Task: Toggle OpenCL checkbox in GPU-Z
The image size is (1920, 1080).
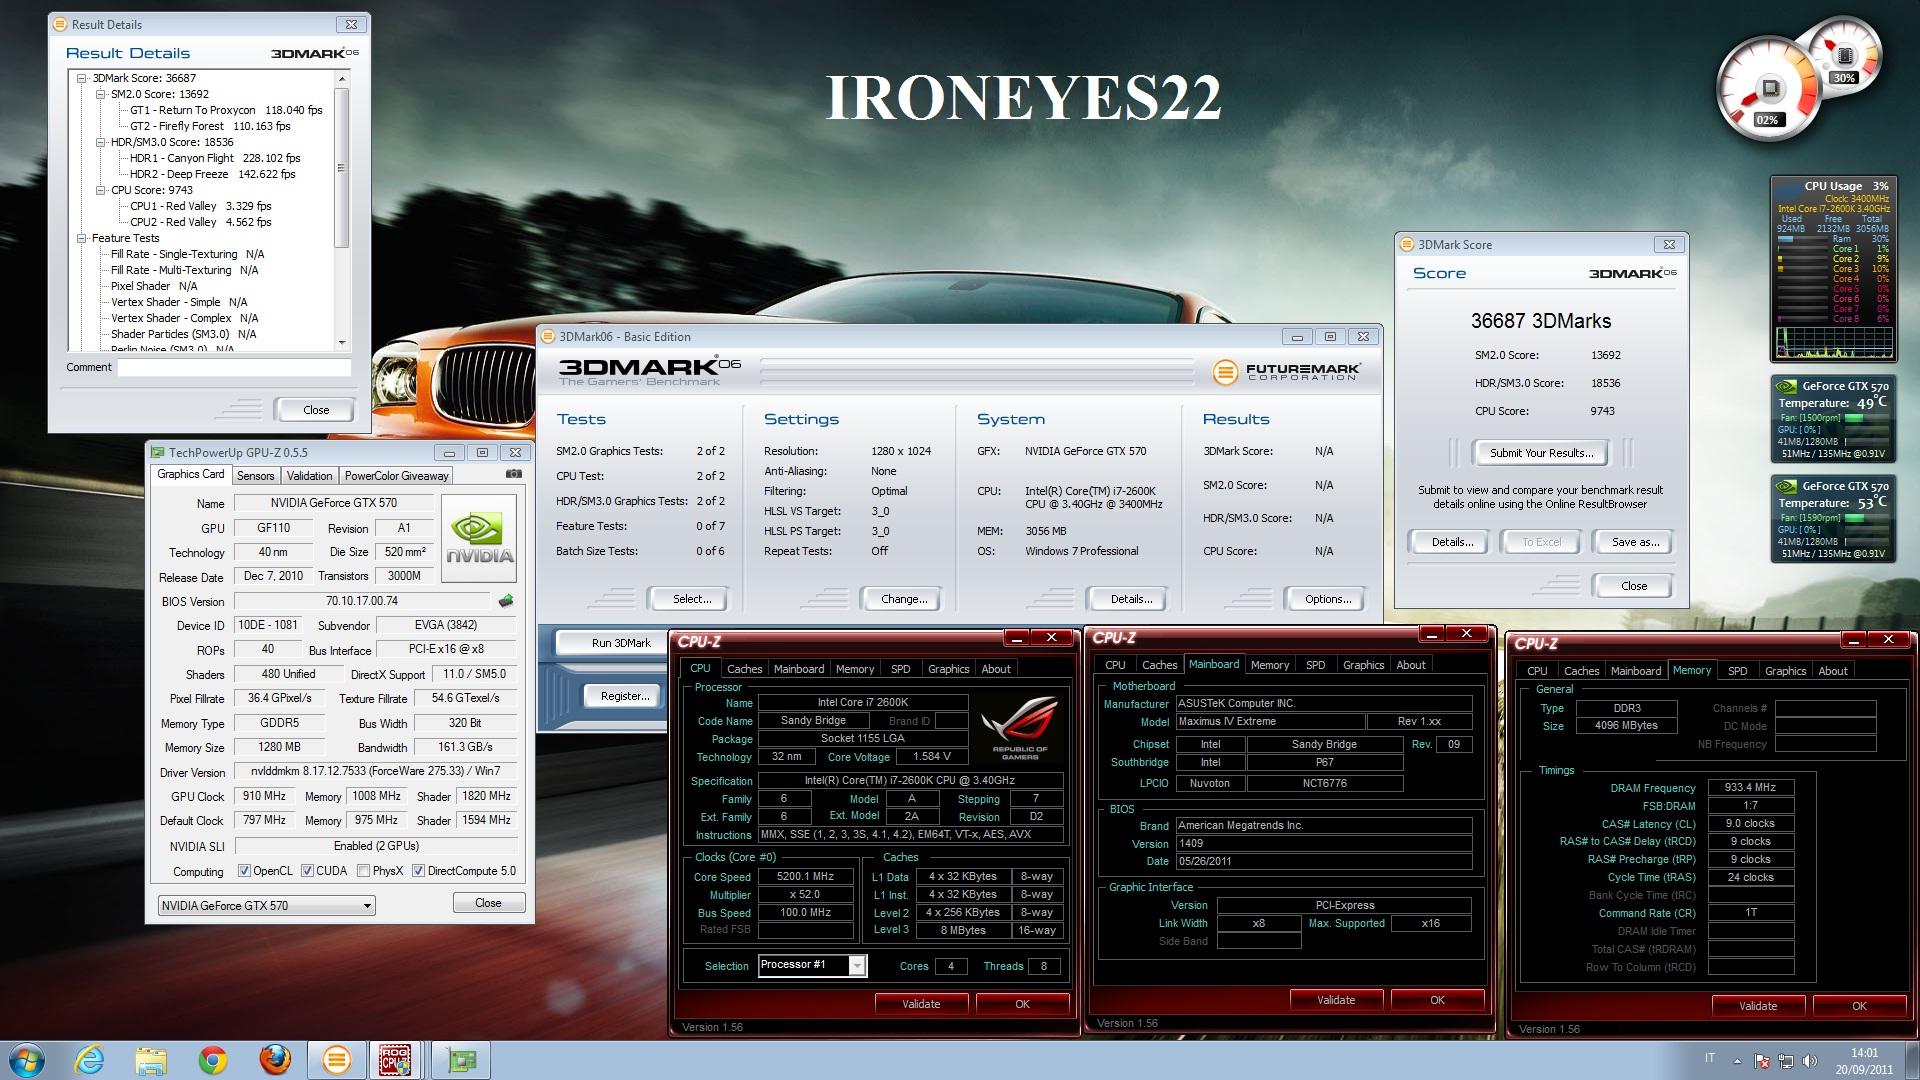Action: point(244,871)
